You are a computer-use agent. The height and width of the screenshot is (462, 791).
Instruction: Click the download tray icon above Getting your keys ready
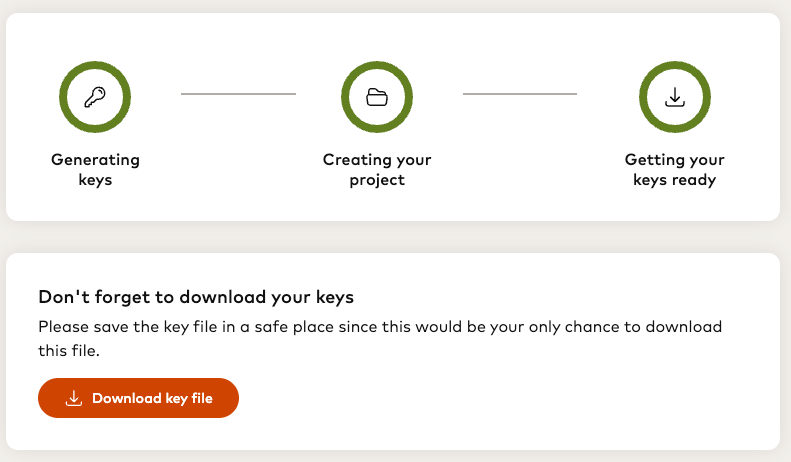(x=675, y=97)
